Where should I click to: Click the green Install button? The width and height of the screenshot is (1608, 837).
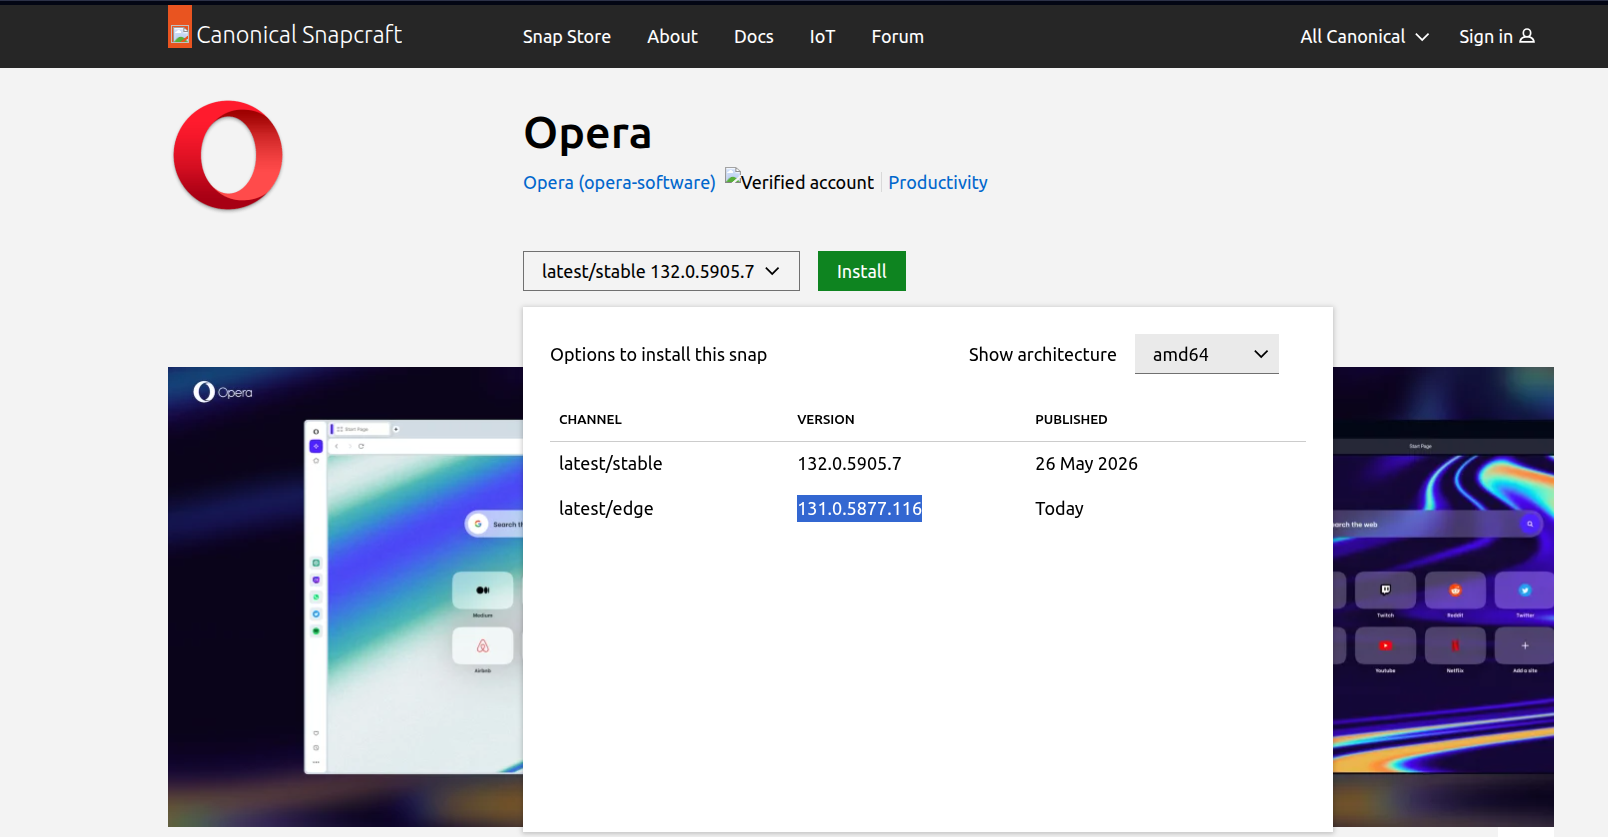(x=861, y=271)
